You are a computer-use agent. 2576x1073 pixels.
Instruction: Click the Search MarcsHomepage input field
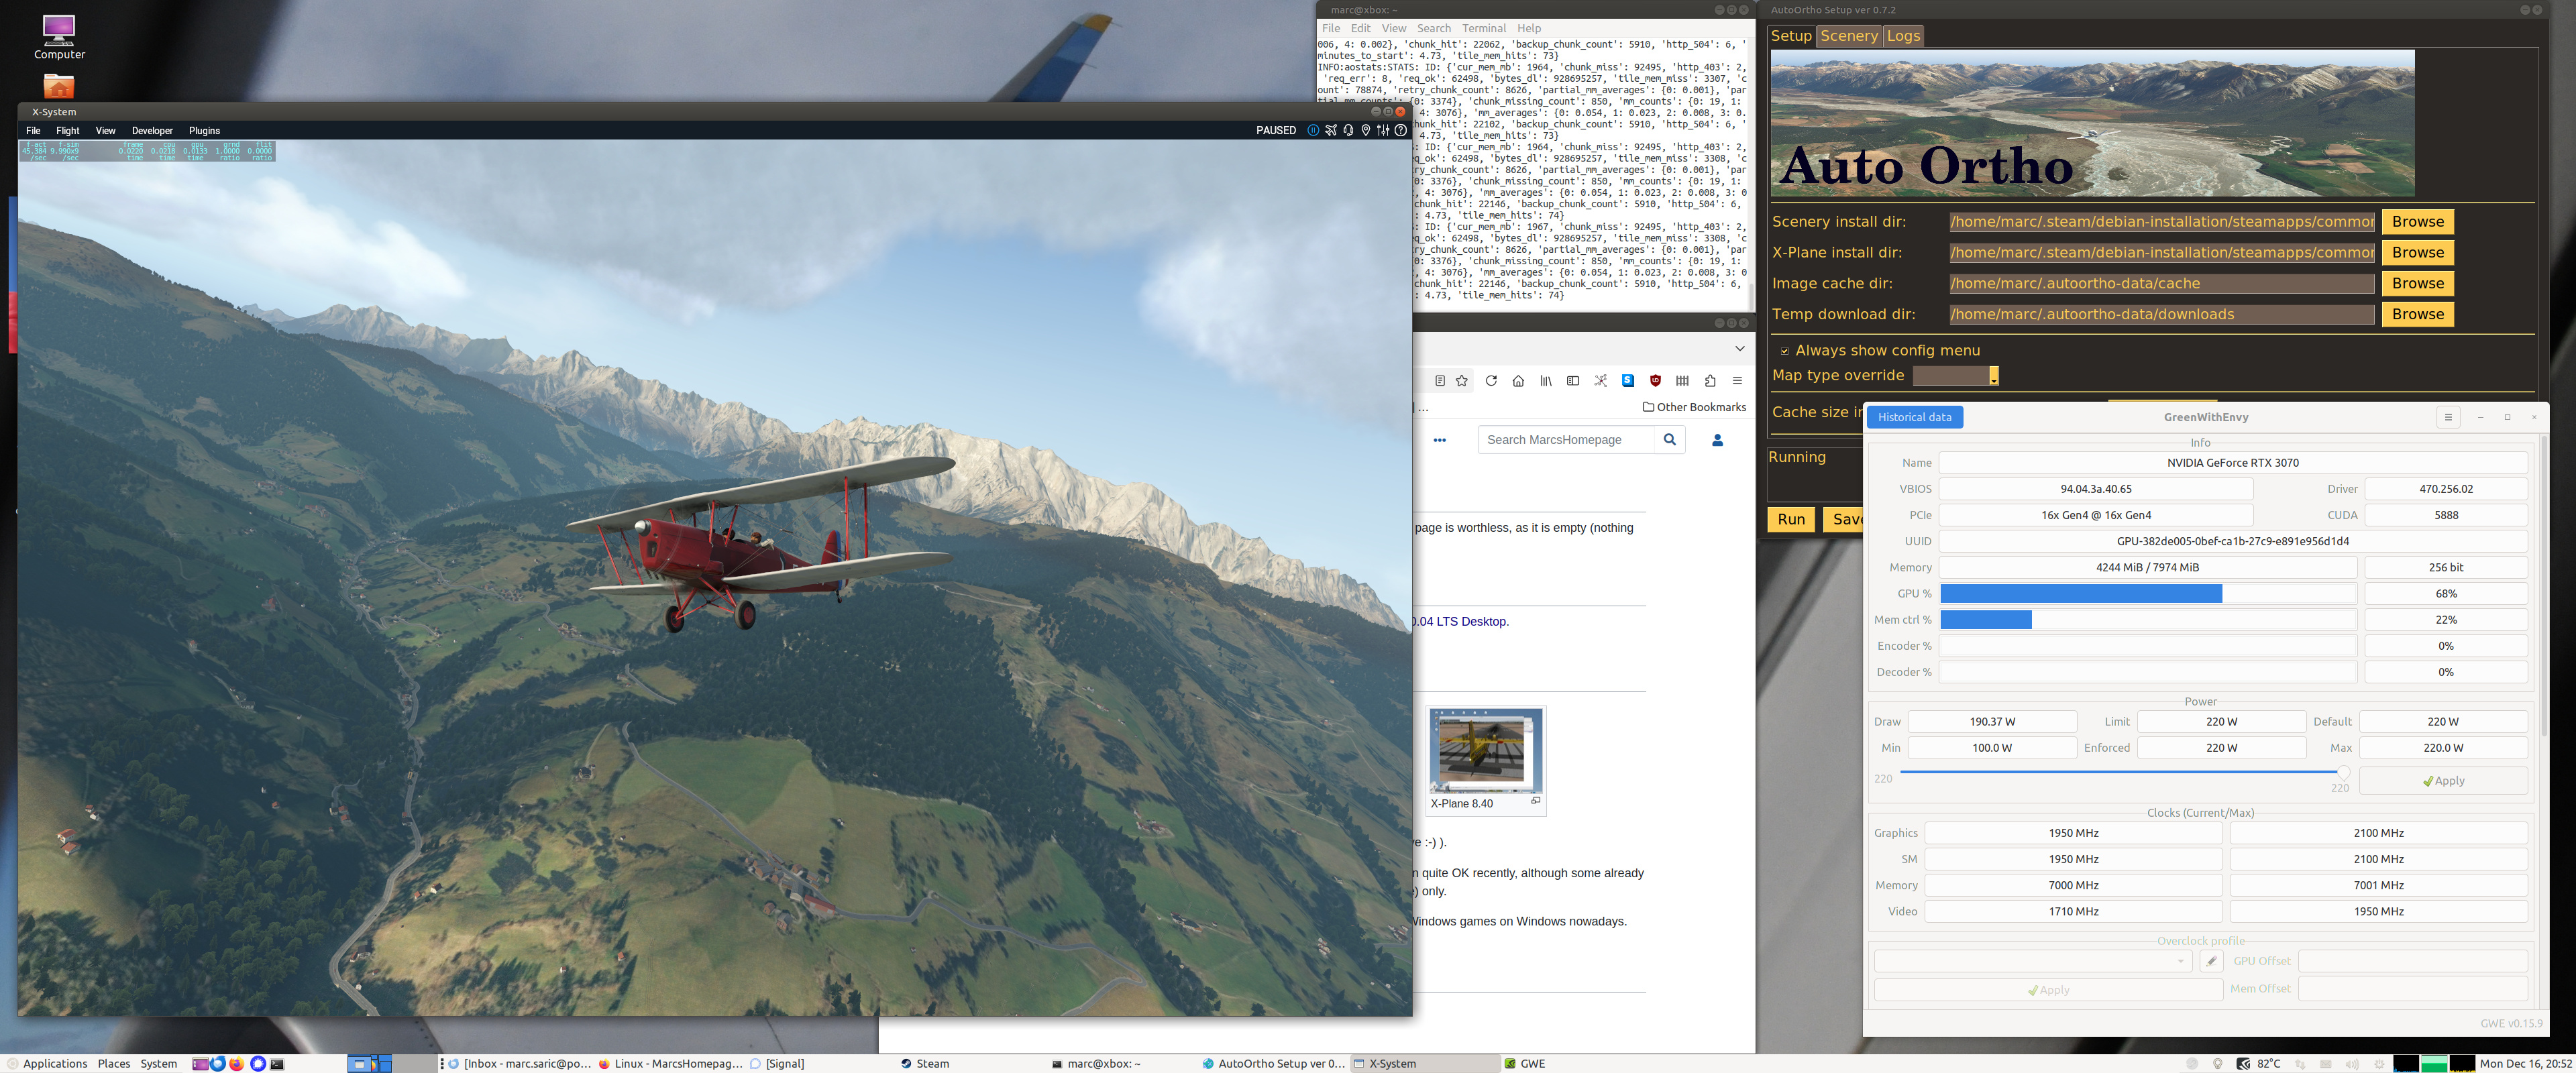coord(1565,440)
